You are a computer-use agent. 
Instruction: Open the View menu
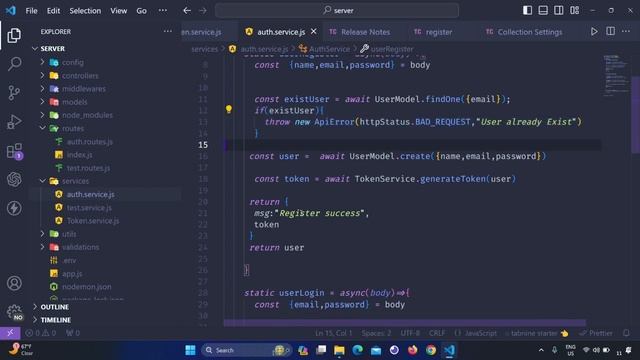(x=118, y=11)
